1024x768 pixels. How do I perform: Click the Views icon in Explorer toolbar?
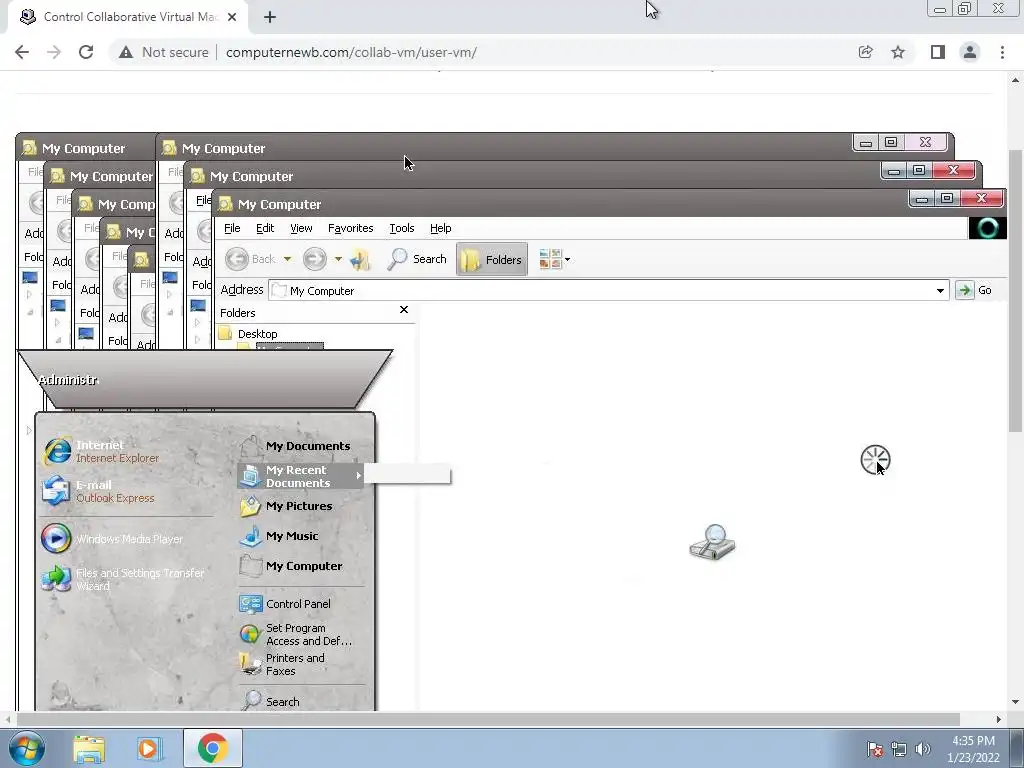(x=550, y=259)
